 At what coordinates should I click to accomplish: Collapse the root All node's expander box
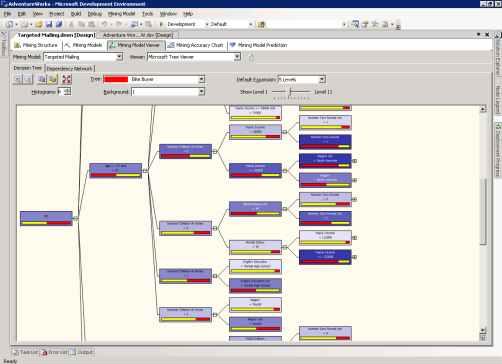pyautogui.click(x=75, y=219)
